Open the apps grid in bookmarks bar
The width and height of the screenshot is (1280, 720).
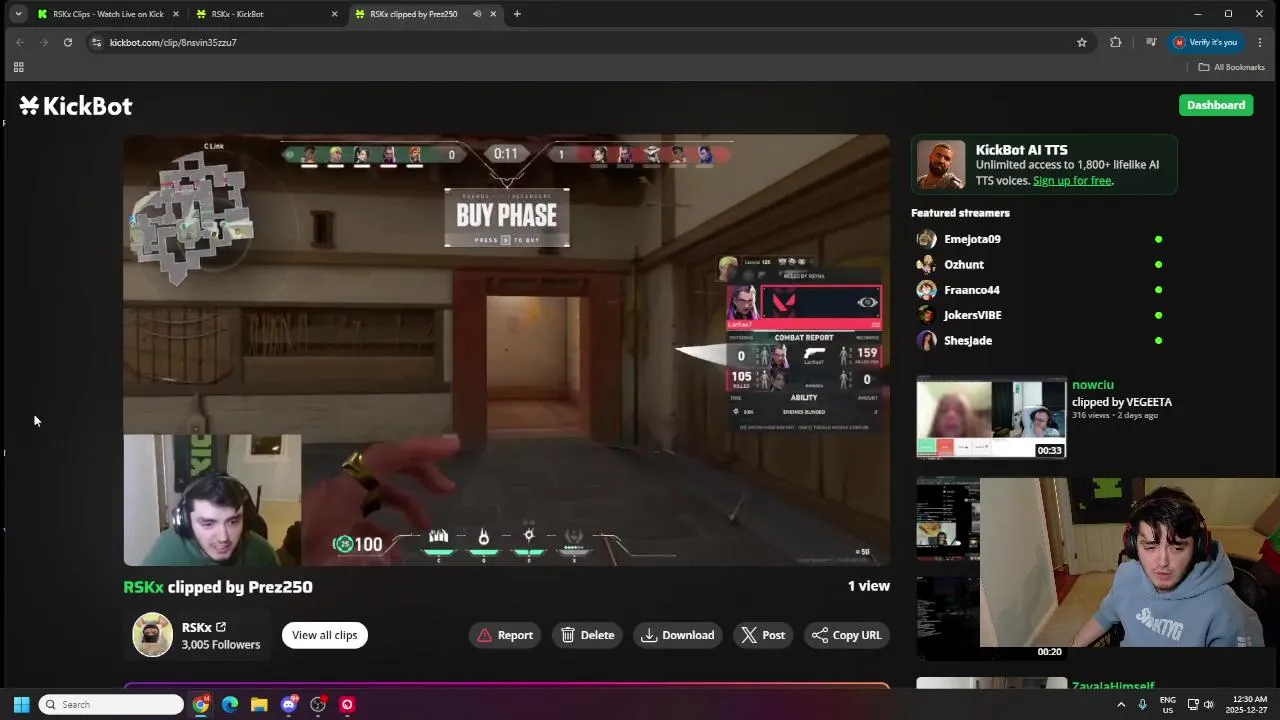pos(18,67)
